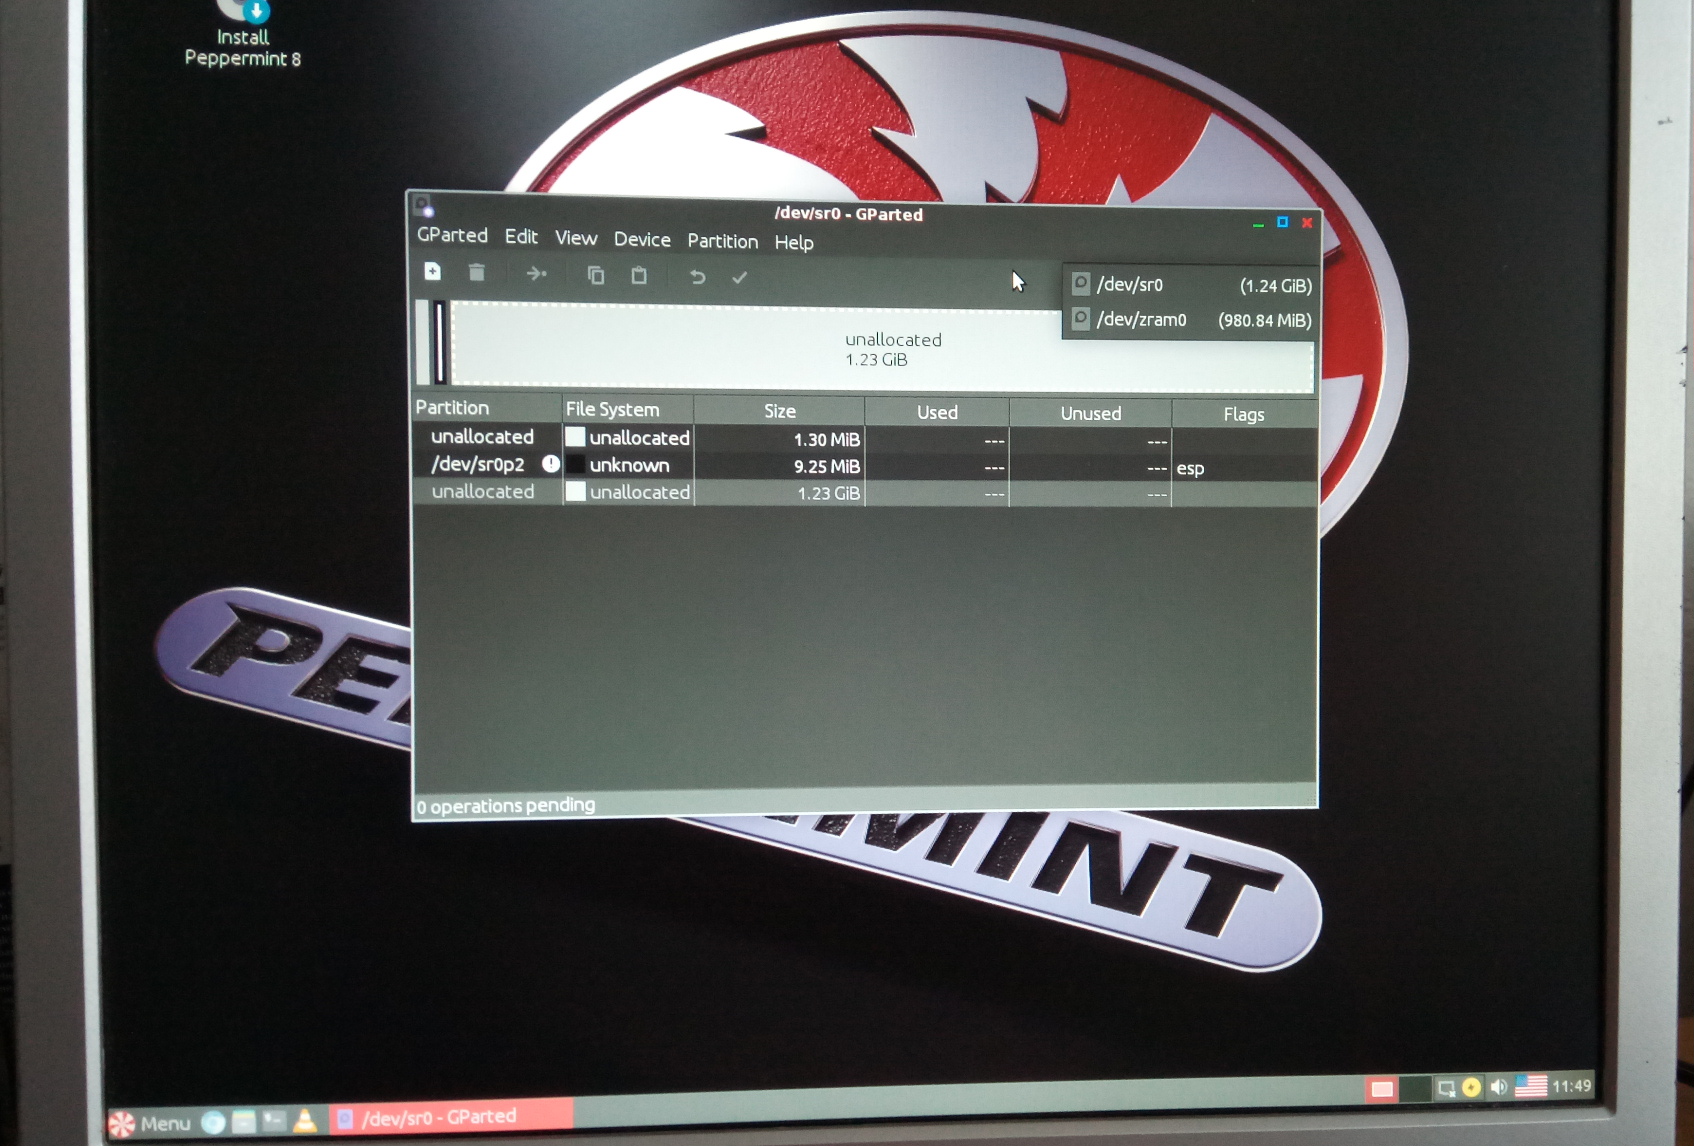
Task: Maximize the GParted window
Action: pyautogui.click(x=1282, y=222)
